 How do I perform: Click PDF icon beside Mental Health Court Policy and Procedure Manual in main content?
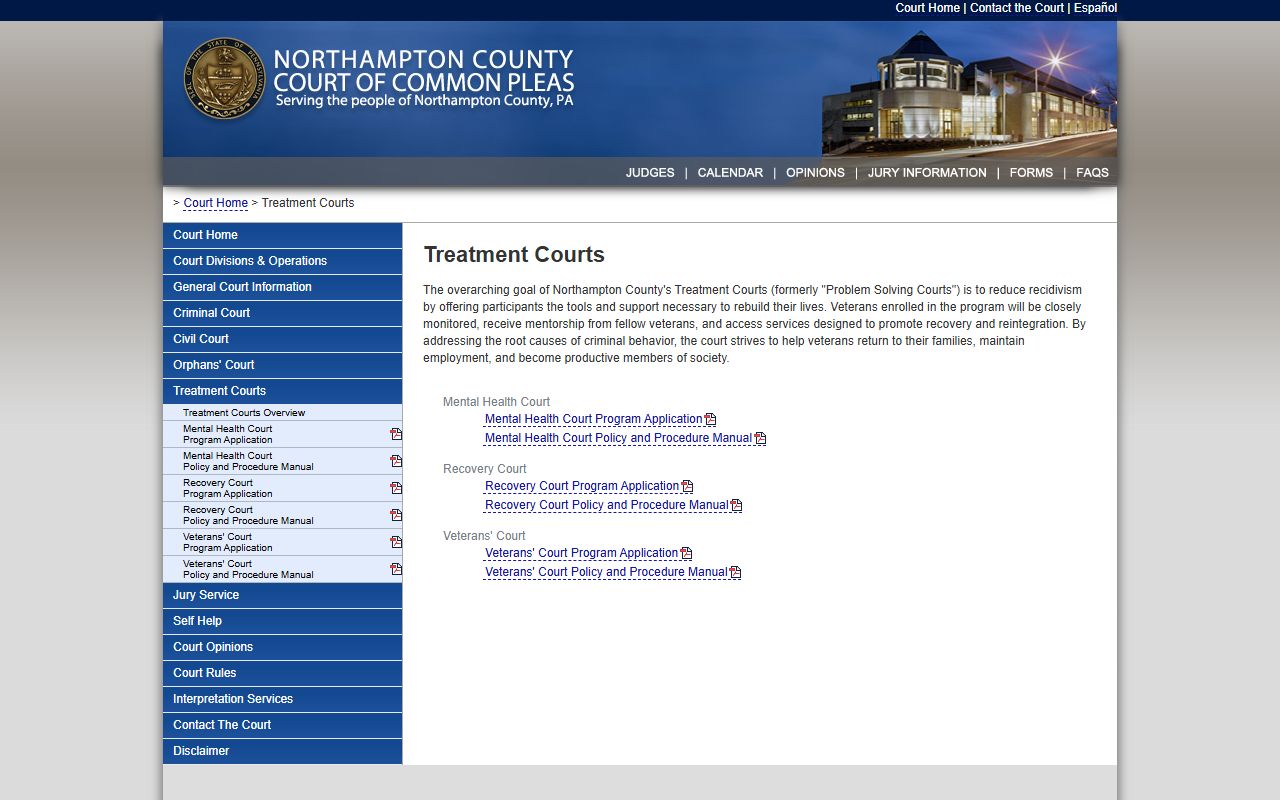(760, 439)
